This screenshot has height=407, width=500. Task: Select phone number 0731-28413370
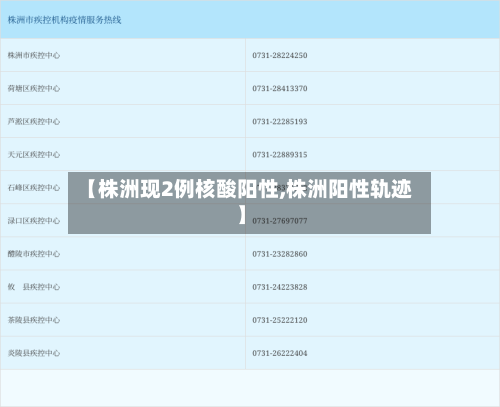tap(280, 88)
